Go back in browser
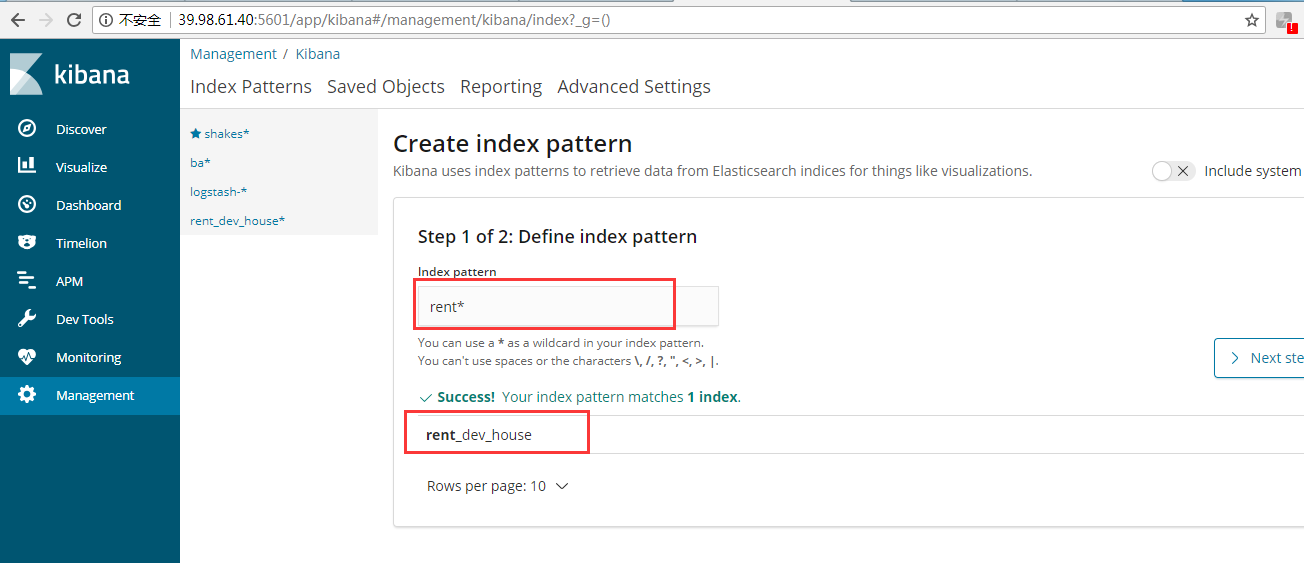This screenshot has height=563, width=1304. point(17,20)
